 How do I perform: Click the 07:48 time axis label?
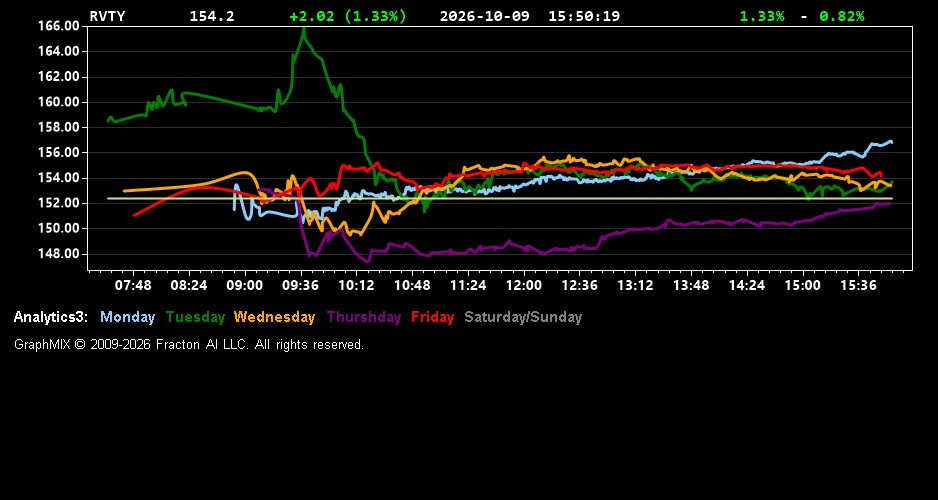pyautogui.click(x=133, y=286)
